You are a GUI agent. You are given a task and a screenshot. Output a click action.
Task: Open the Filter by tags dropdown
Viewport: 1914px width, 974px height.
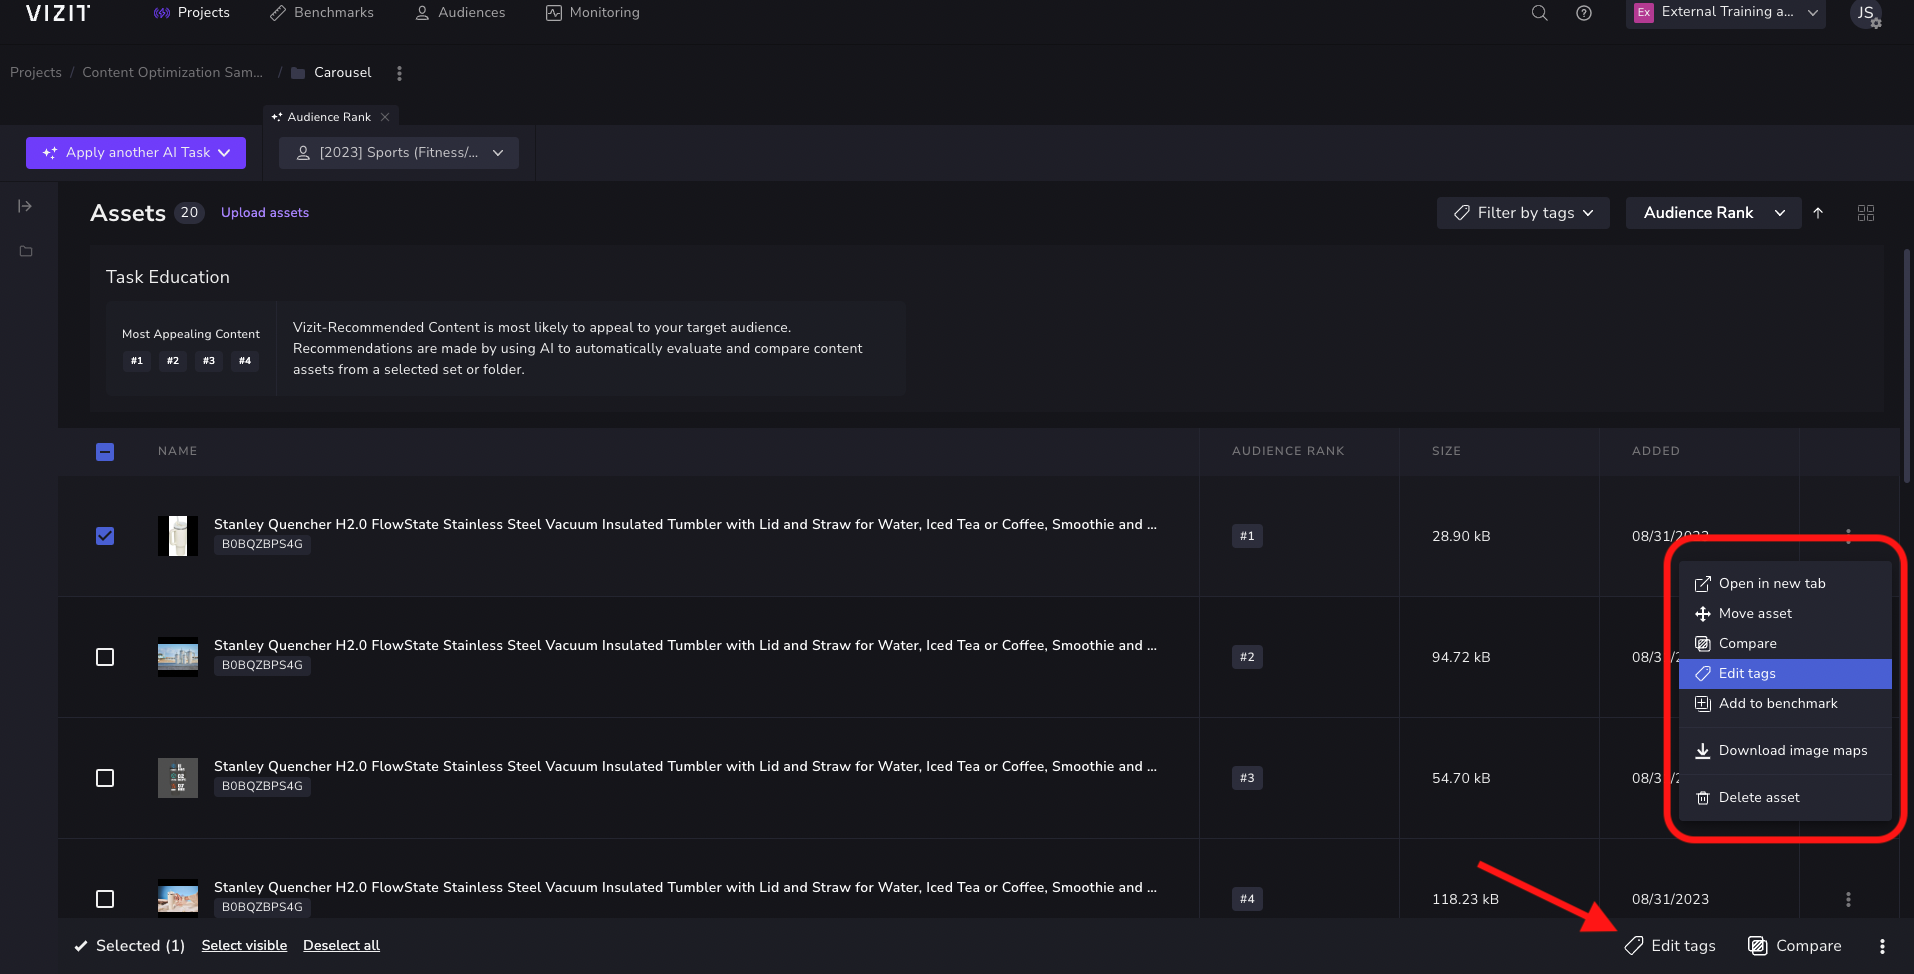tap(1523, 213)
